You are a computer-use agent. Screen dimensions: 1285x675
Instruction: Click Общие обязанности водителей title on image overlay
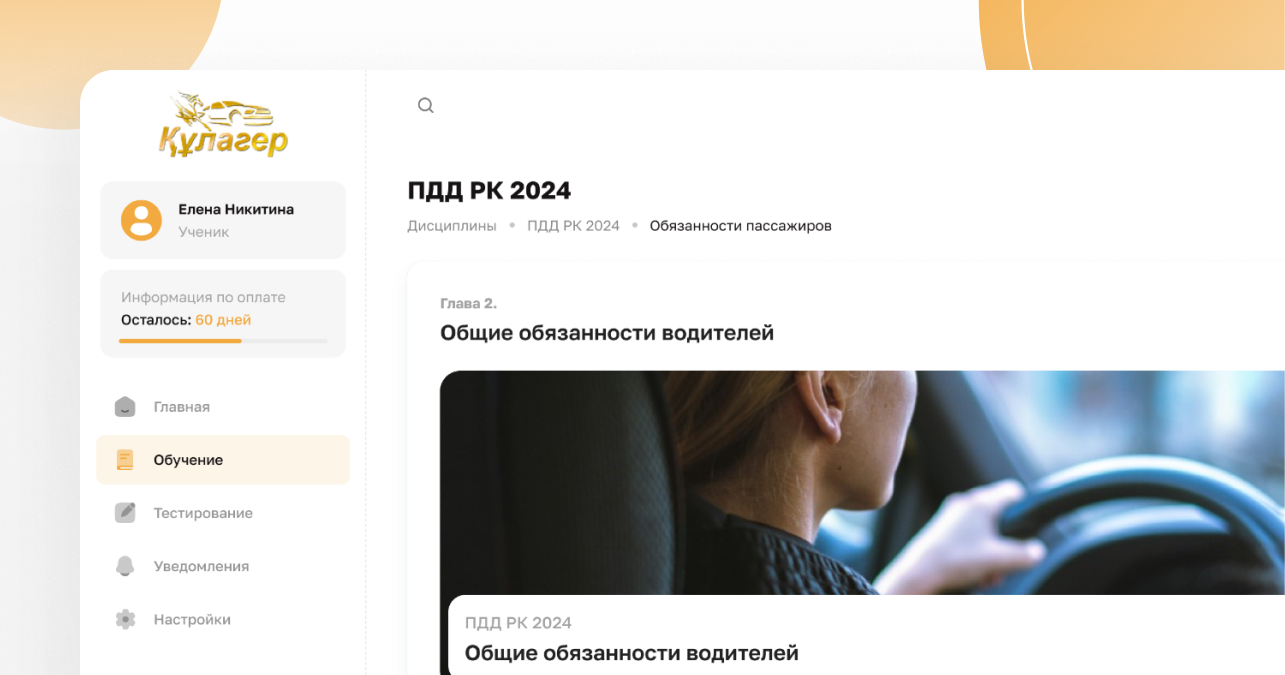(x=632, y=654)
